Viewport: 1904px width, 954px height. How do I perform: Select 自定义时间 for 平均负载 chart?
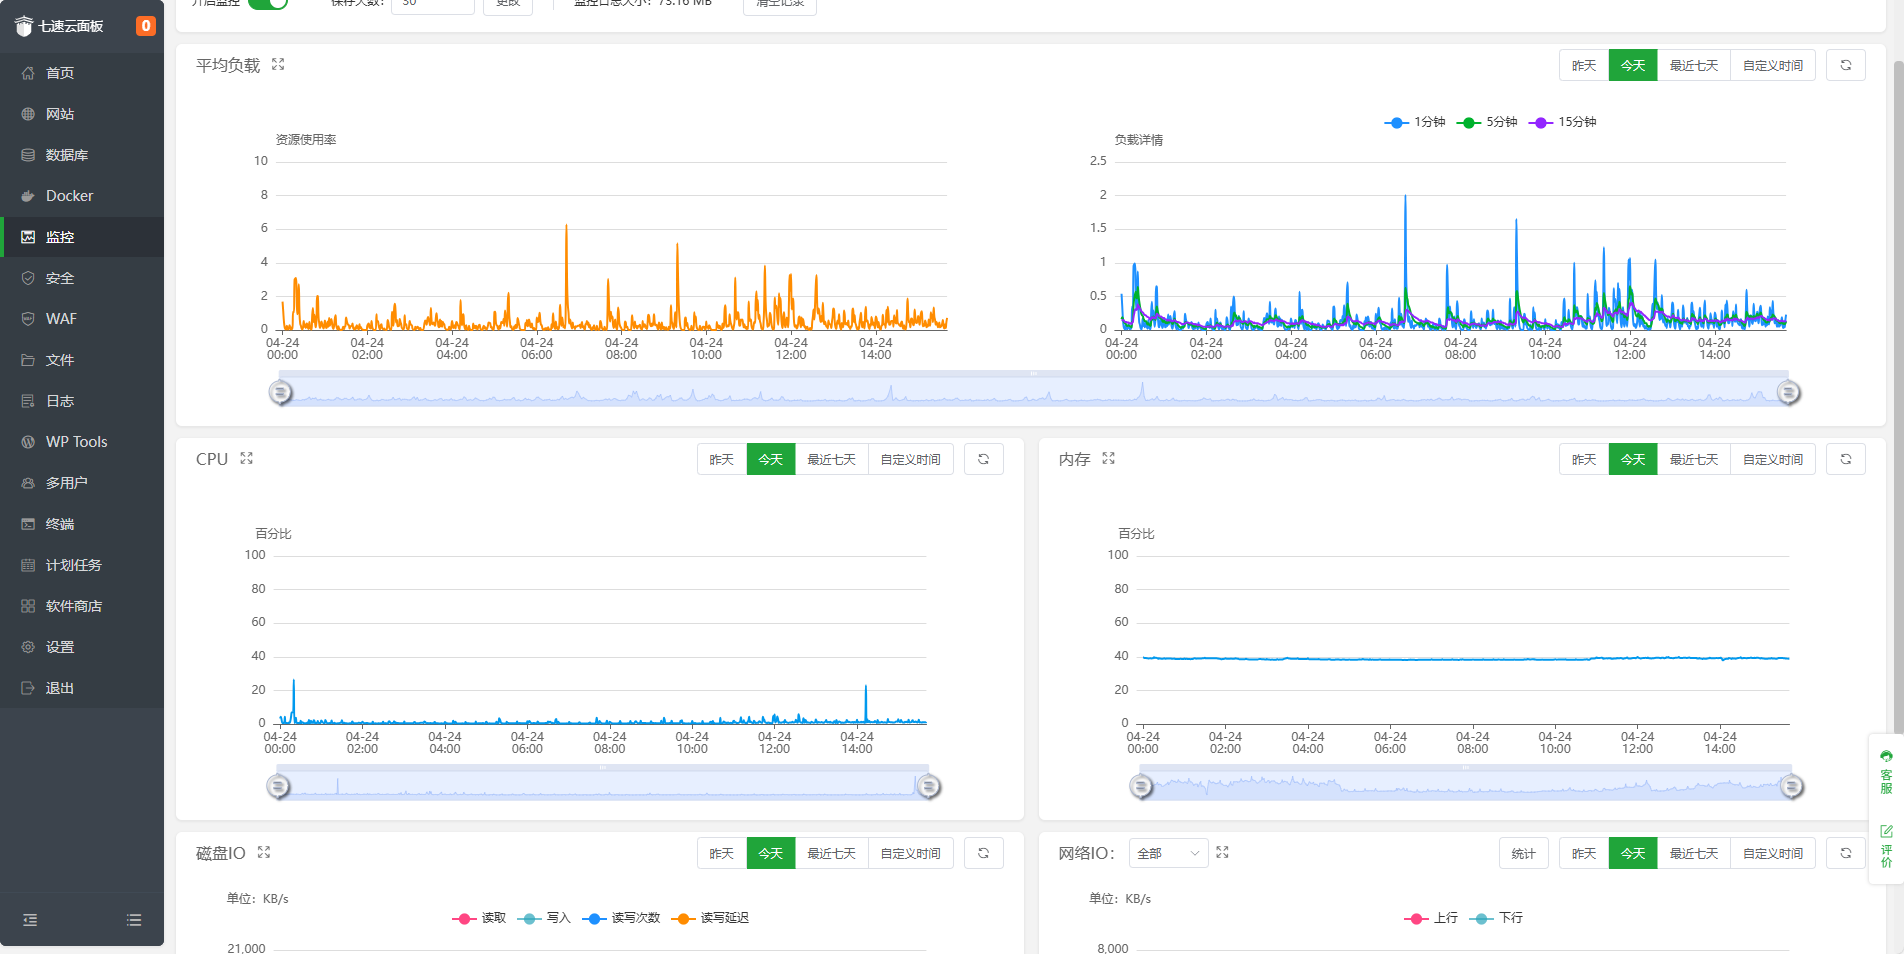1773,65
